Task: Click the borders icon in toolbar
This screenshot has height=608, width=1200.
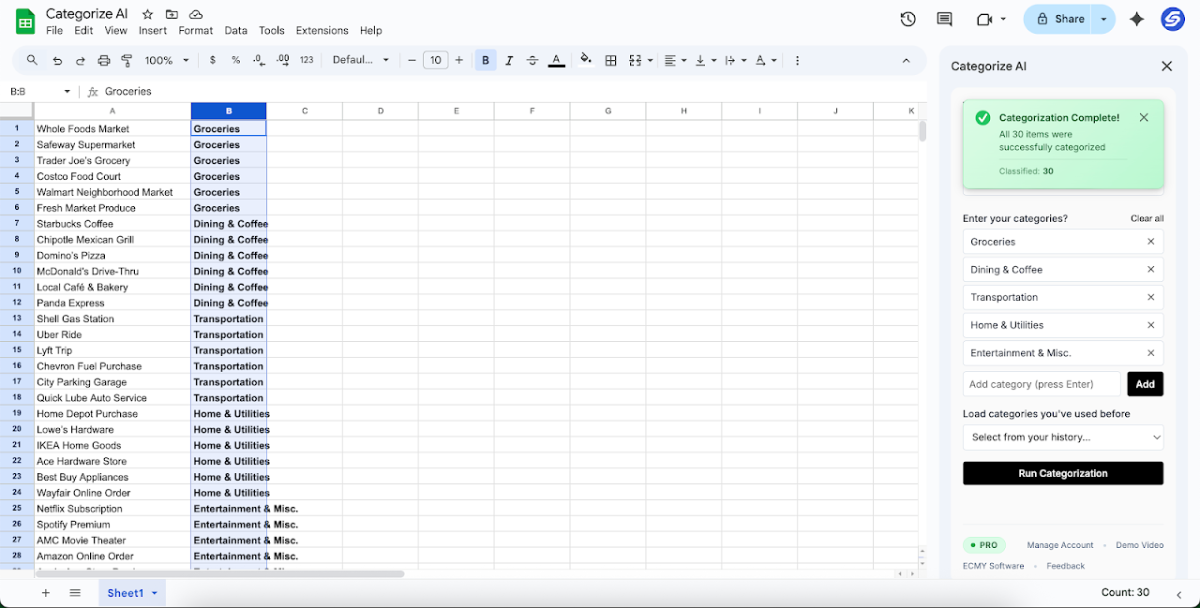Action: 611,60
